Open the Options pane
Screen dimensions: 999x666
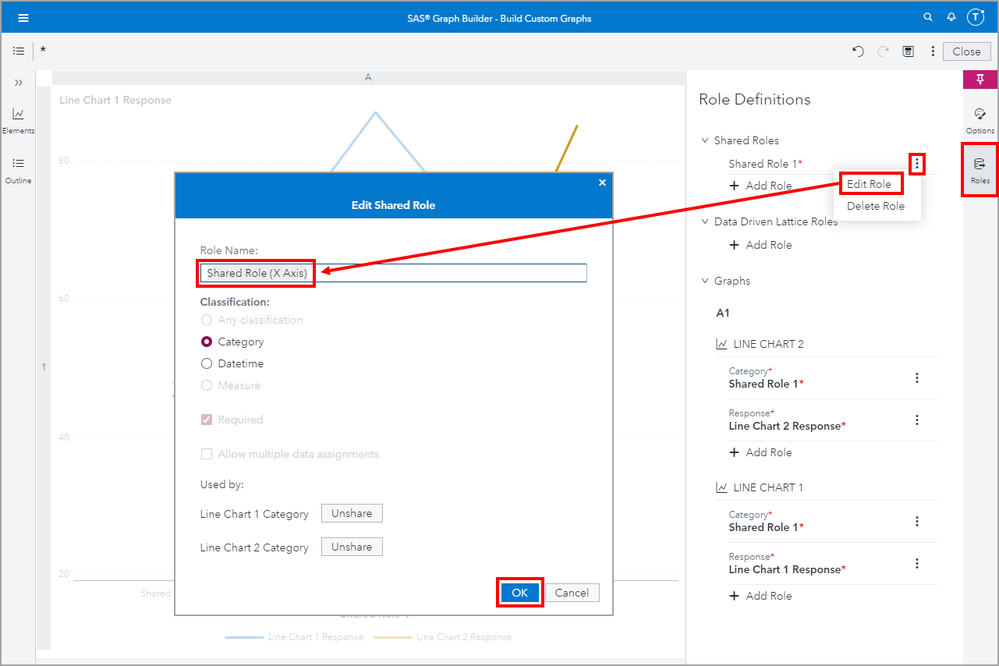[980, 120]
